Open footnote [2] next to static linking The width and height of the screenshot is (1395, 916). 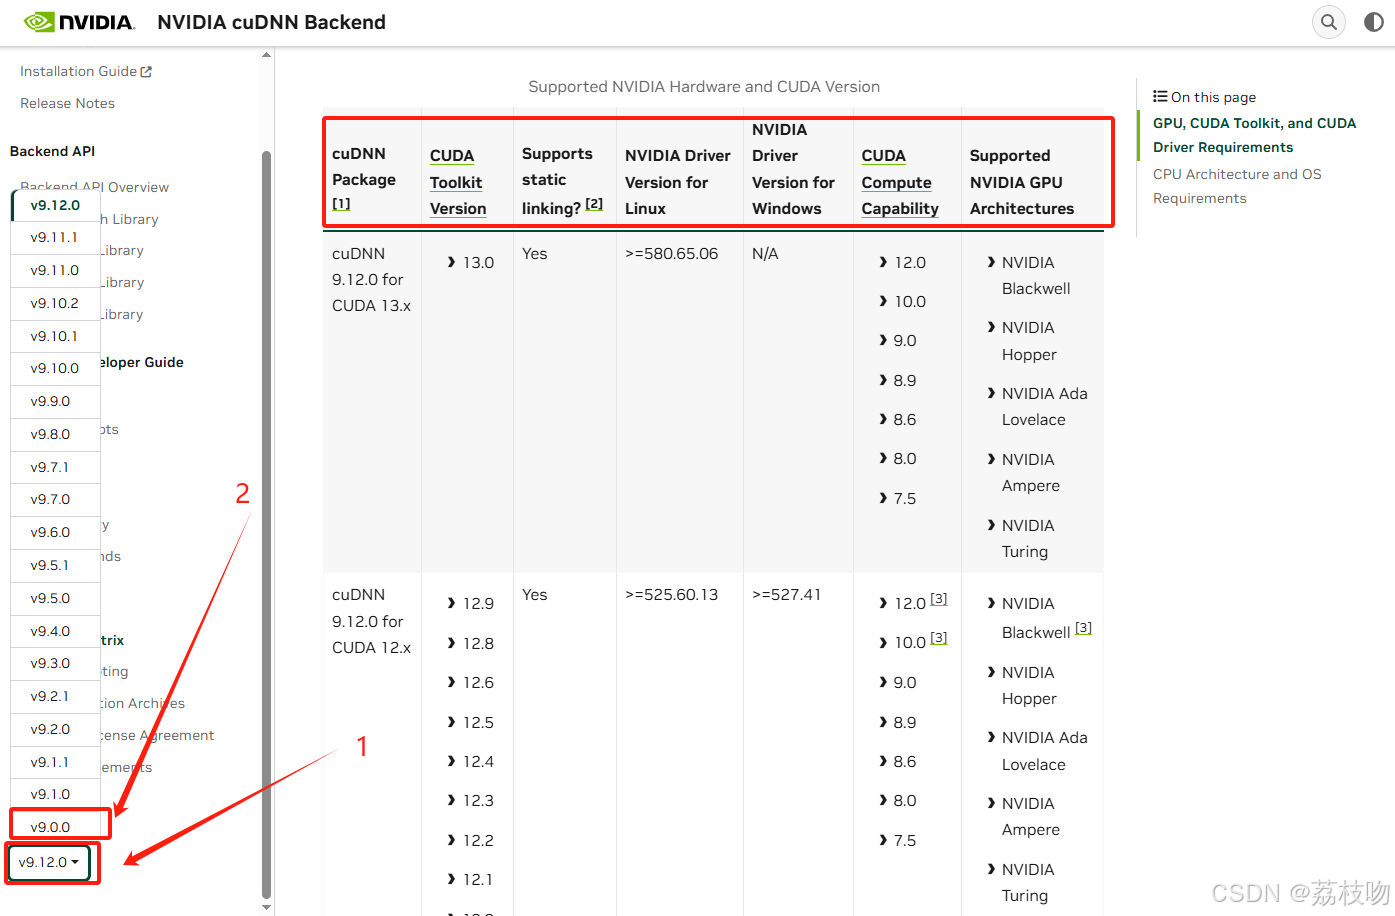tap(594, 204)
